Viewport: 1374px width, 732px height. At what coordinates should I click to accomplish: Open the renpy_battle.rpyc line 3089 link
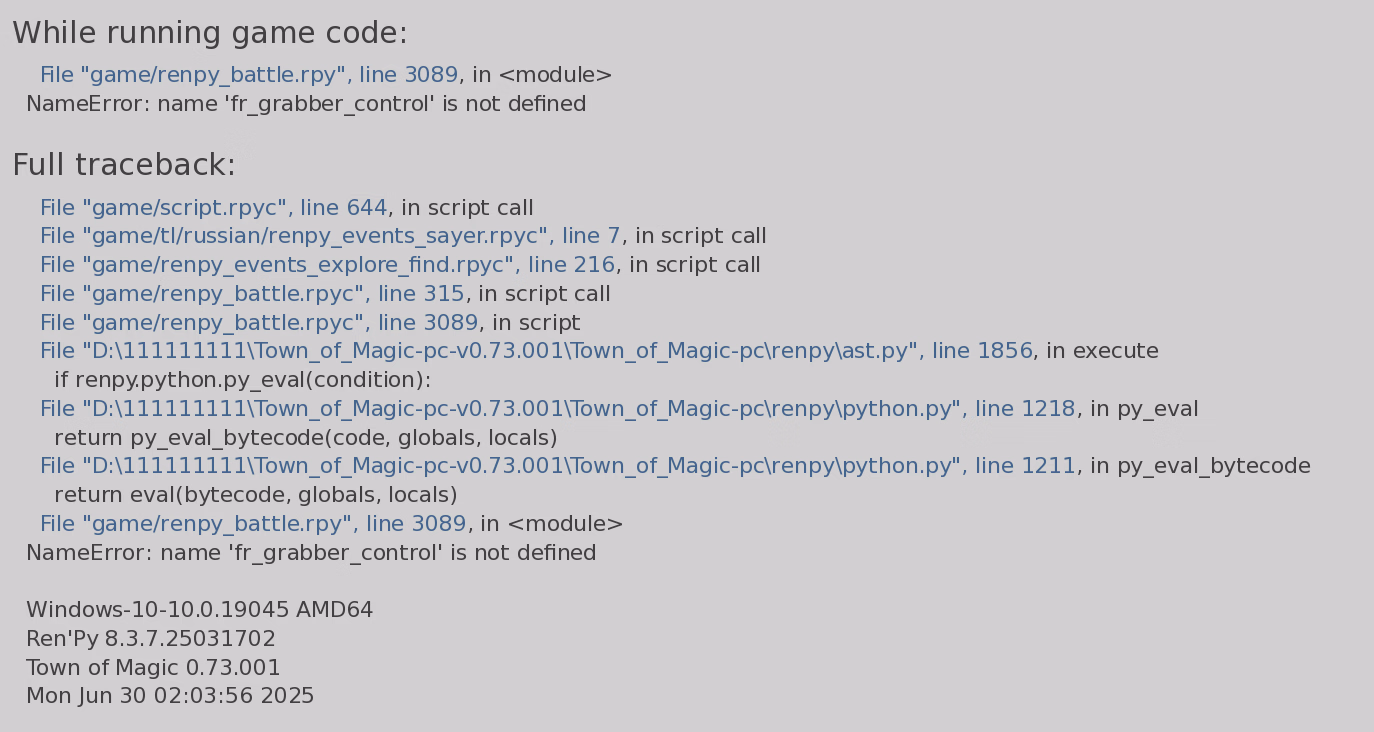click(259, 324)
